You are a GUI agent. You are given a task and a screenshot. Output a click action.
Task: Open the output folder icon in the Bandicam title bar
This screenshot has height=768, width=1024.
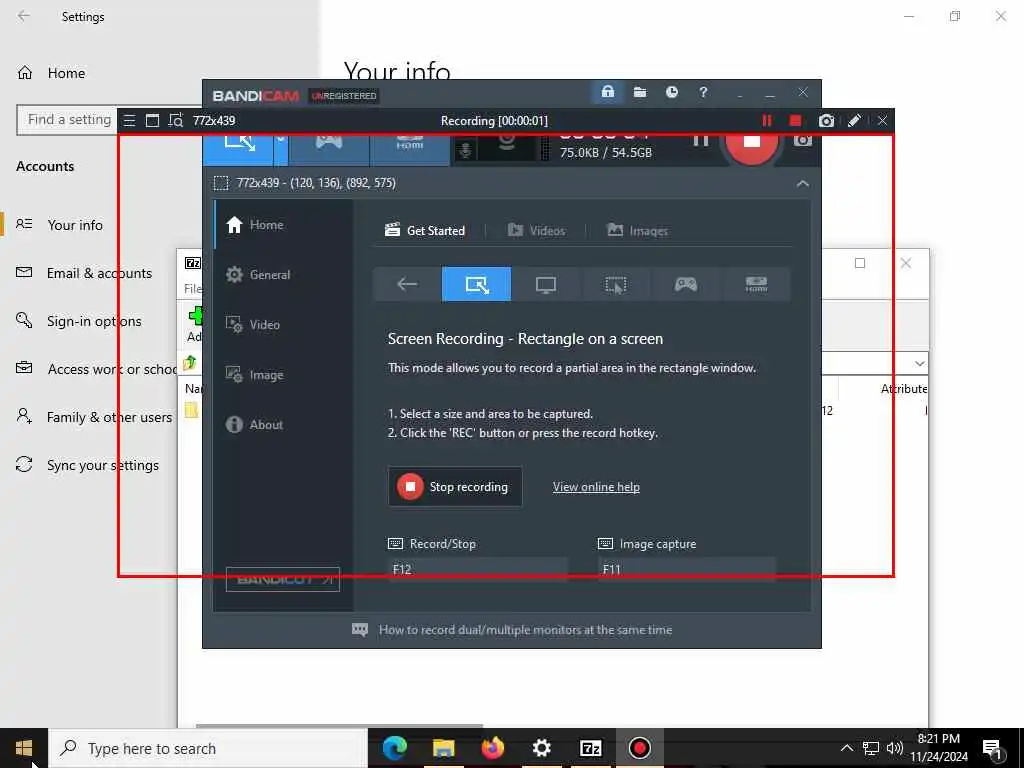pyautogui.click(x=640, y=92)
